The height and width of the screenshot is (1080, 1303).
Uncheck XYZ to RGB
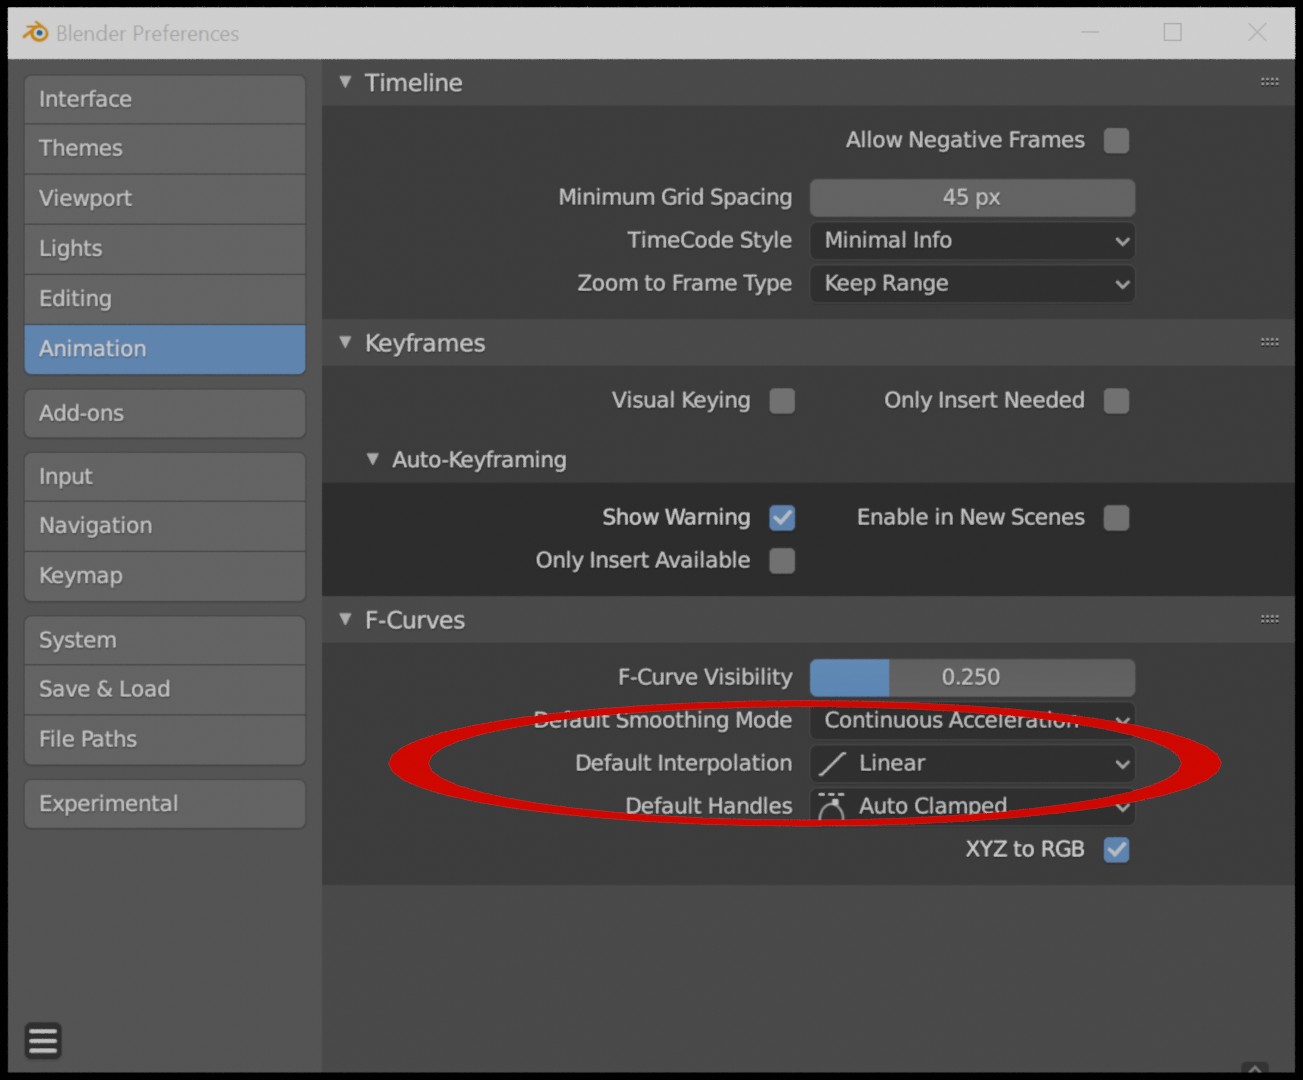coord(1116,849)
